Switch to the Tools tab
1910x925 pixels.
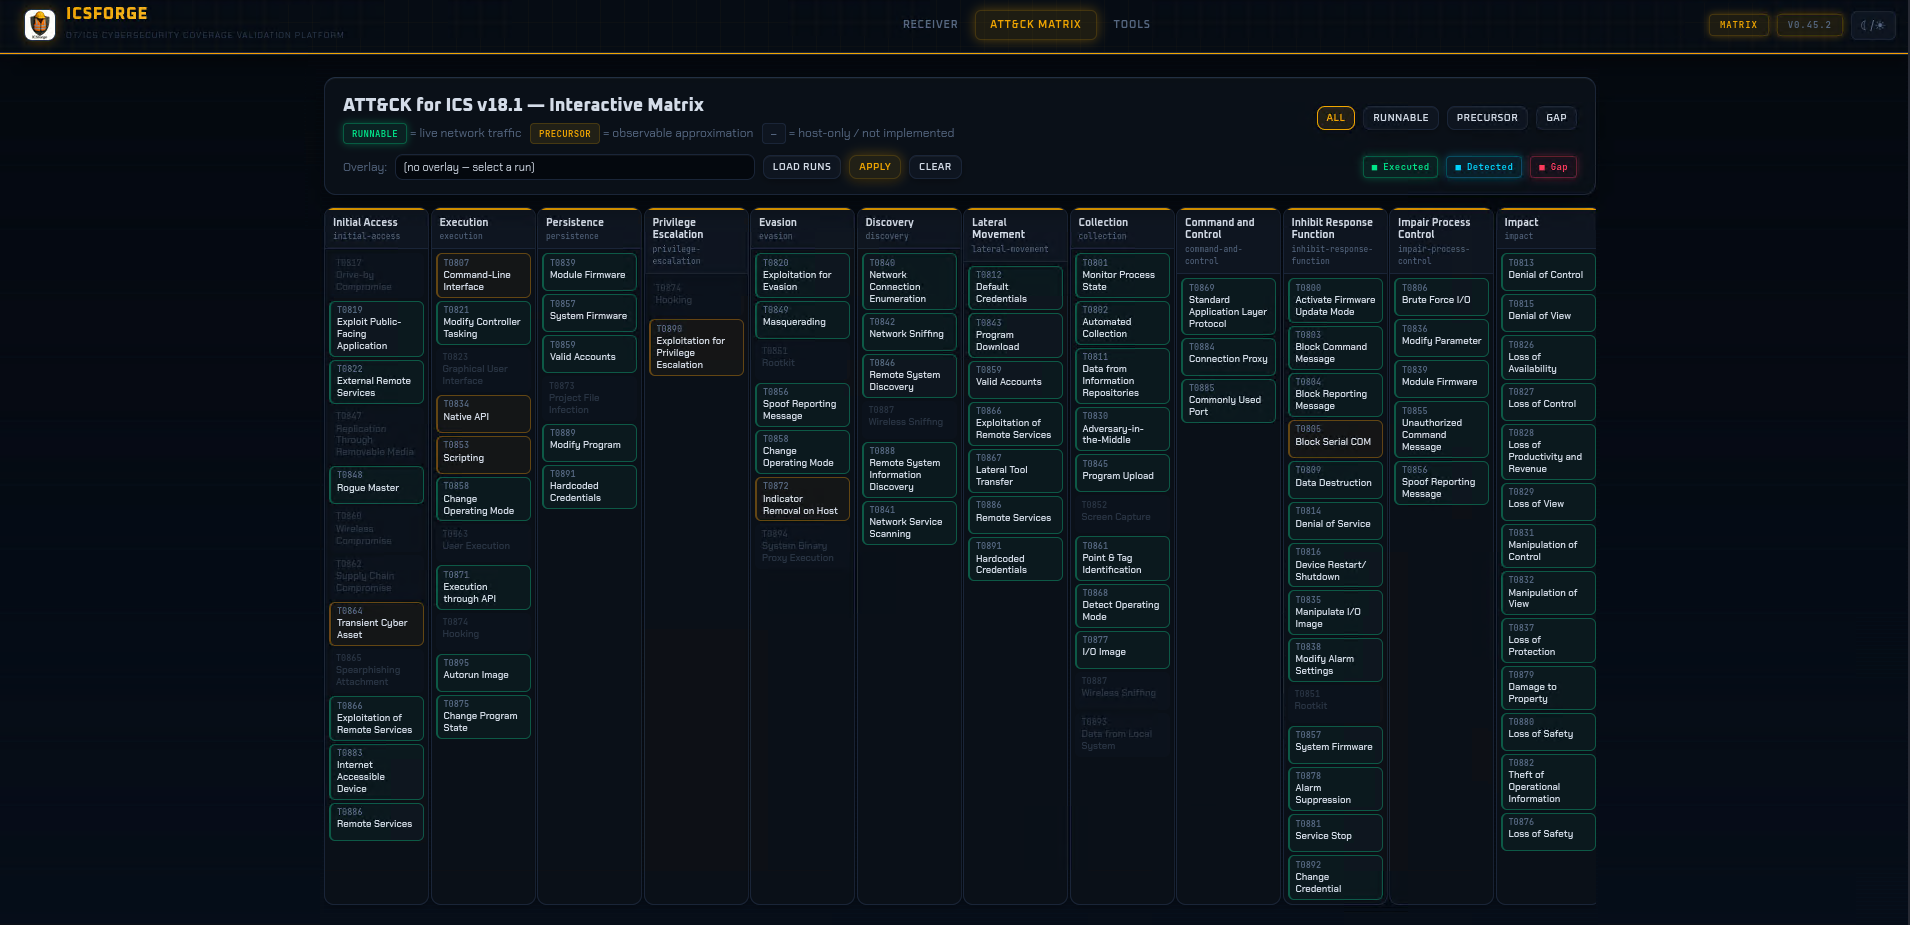[1131, 25]
